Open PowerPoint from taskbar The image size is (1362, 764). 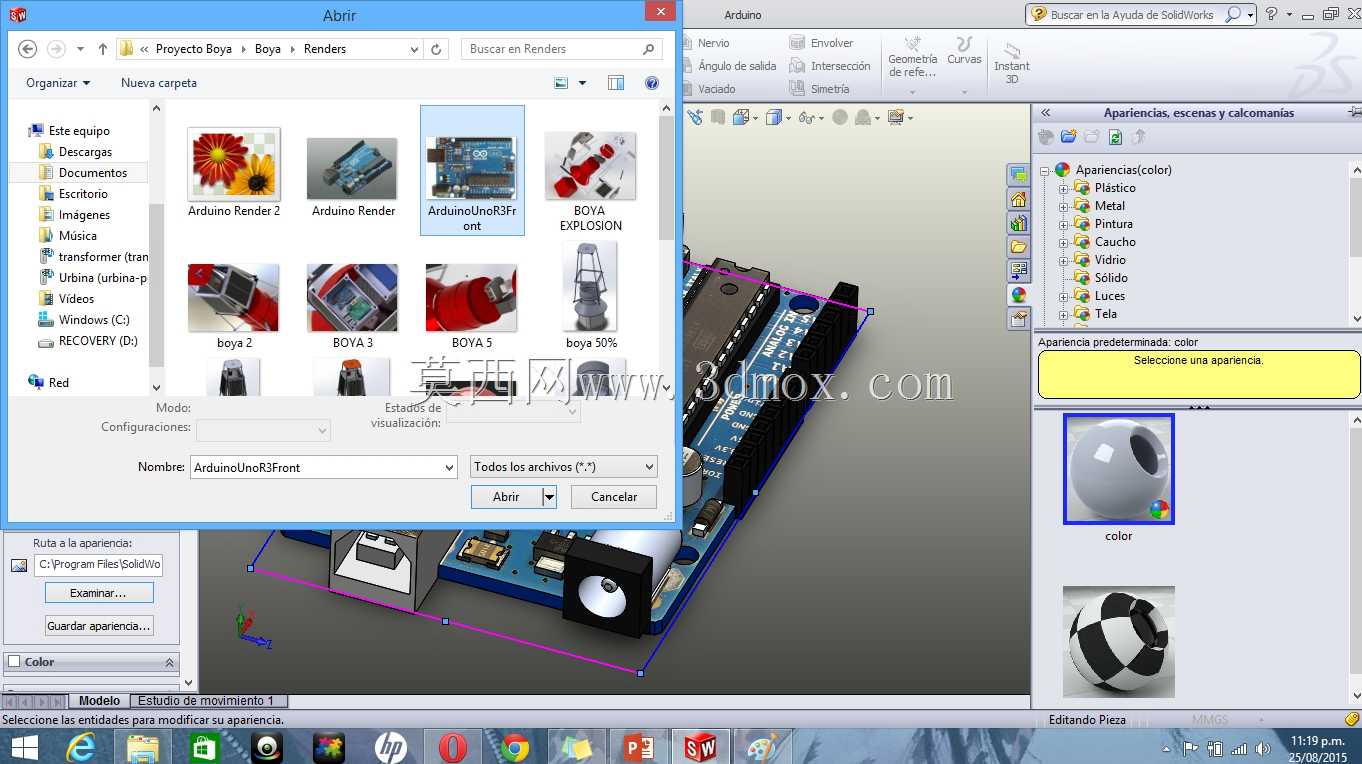coord(638,747)
